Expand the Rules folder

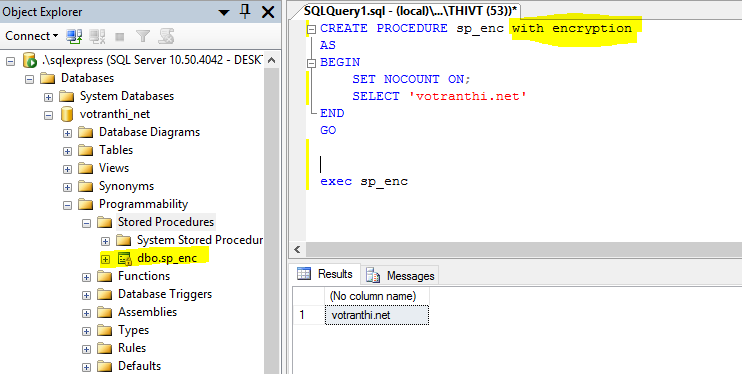pos(86,349)
